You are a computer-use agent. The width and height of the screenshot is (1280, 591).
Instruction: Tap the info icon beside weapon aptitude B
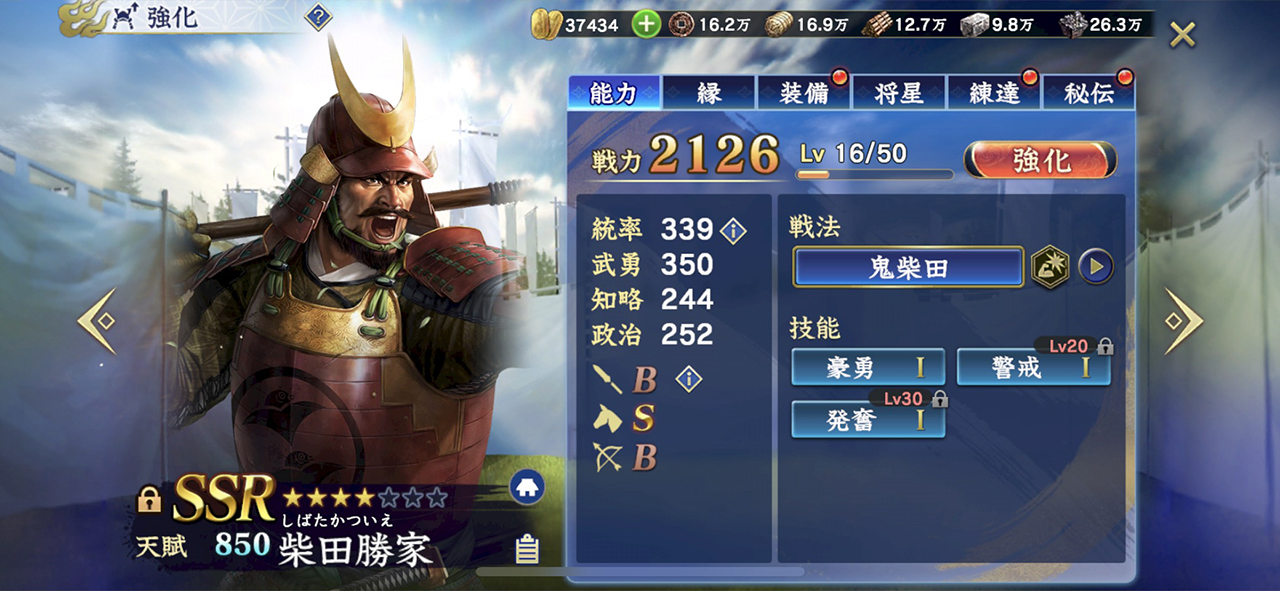click(x=688, y=379)
